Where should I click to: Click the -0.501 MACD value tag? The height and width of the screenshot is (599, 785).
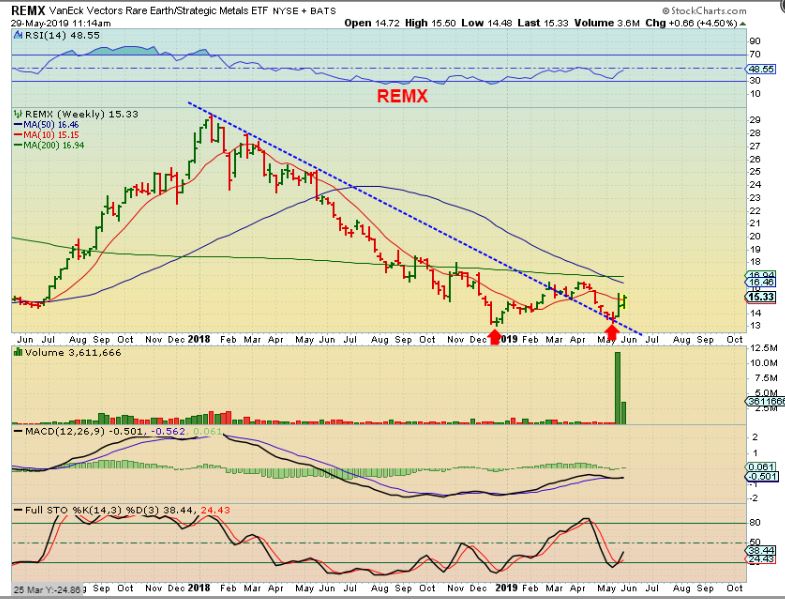(761, 476)
